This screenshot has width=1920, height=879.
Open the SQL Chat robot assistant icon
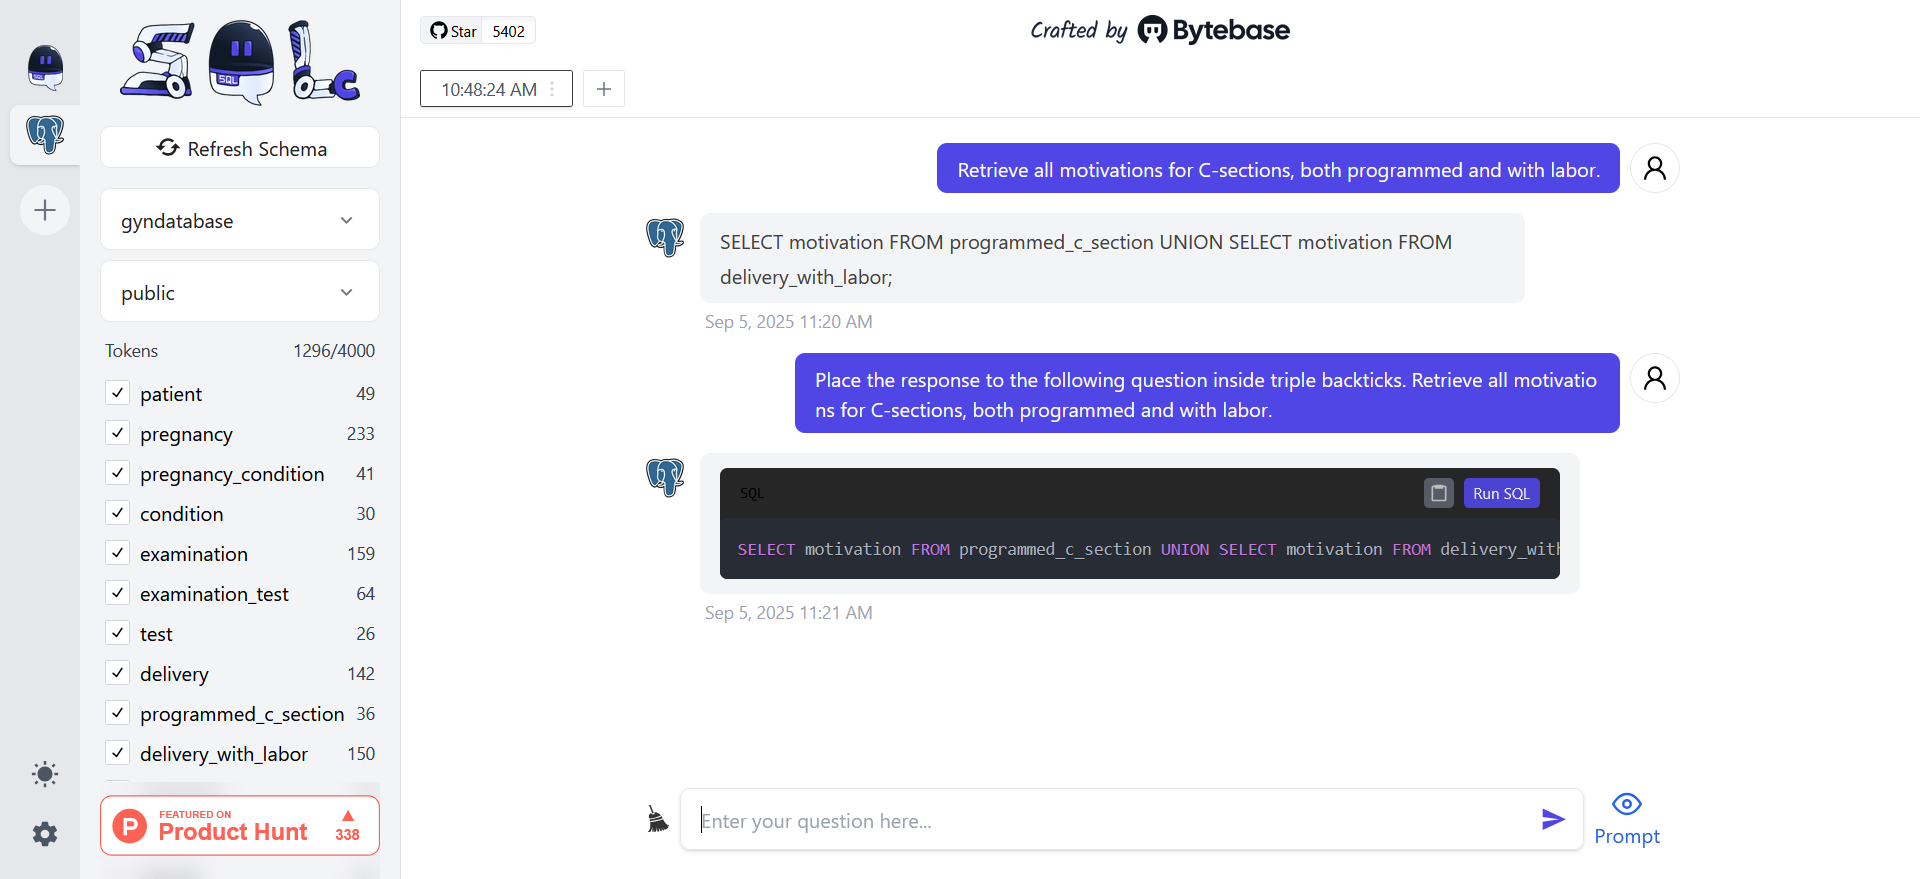pyautogui.click(x=45, y=67)
